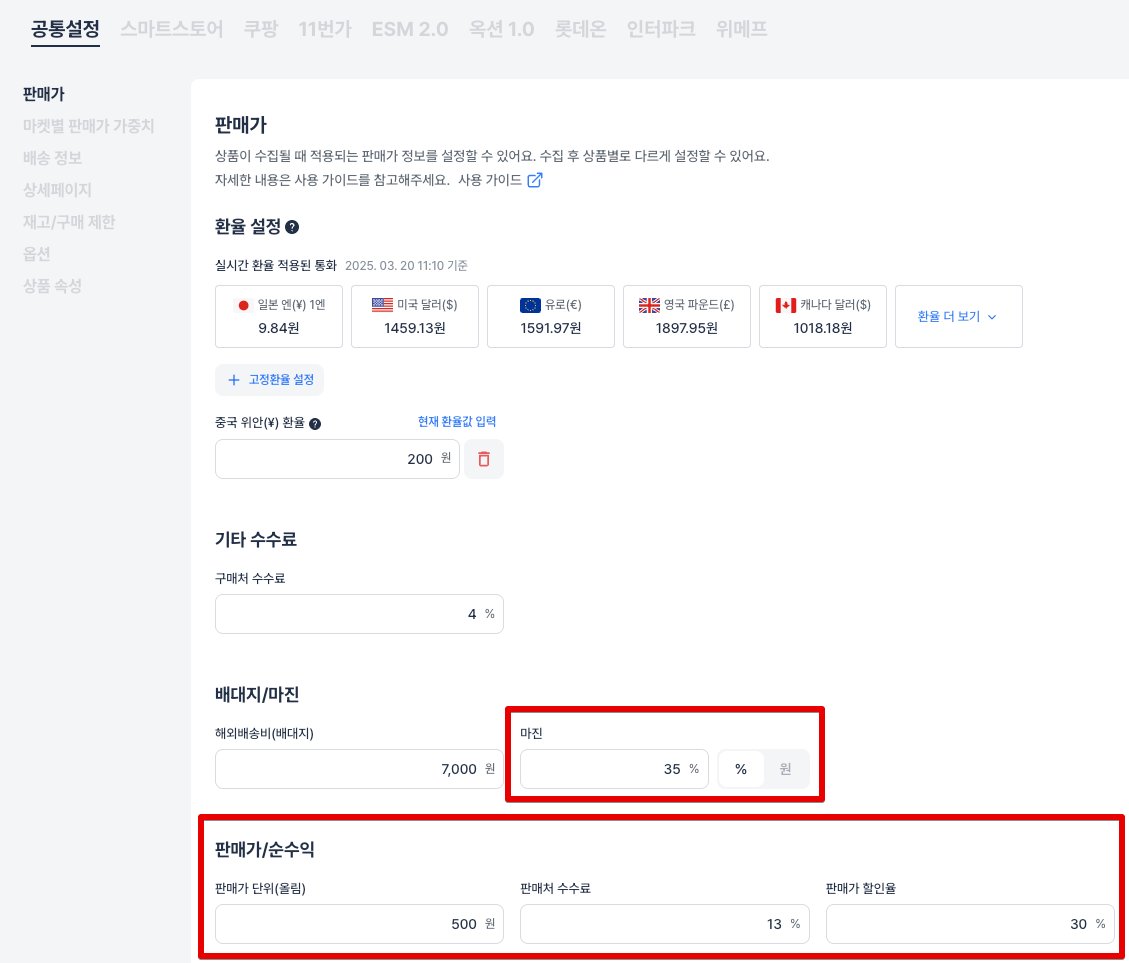Click the 미국 달러 exchange rate card
The width and height of the screenshot is (1129, 963).
click(415, 316)
